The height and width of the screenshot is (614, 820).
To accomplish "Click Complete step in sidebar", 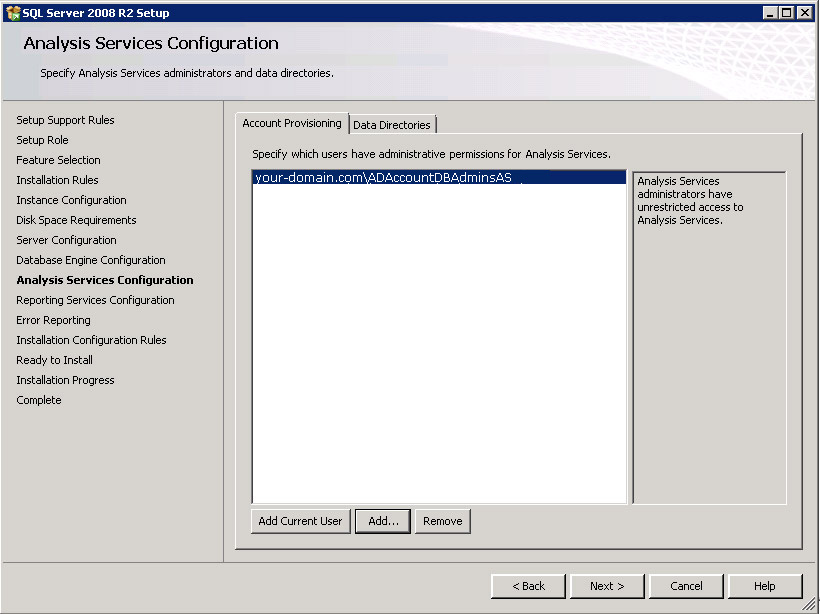I will tap(39, 400).
